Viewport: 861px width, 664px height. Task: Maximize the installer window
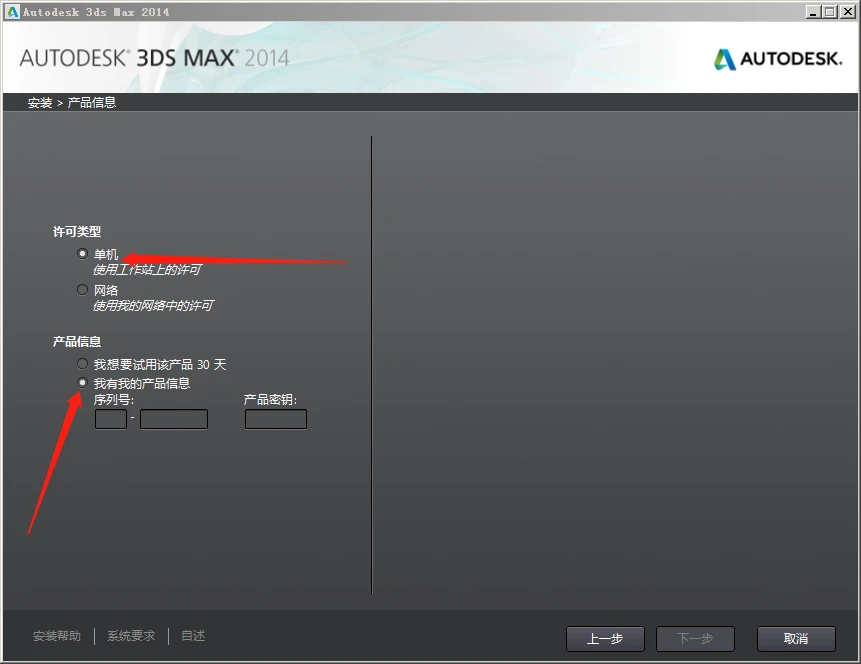pyautogui.click(x=830, y=12)
